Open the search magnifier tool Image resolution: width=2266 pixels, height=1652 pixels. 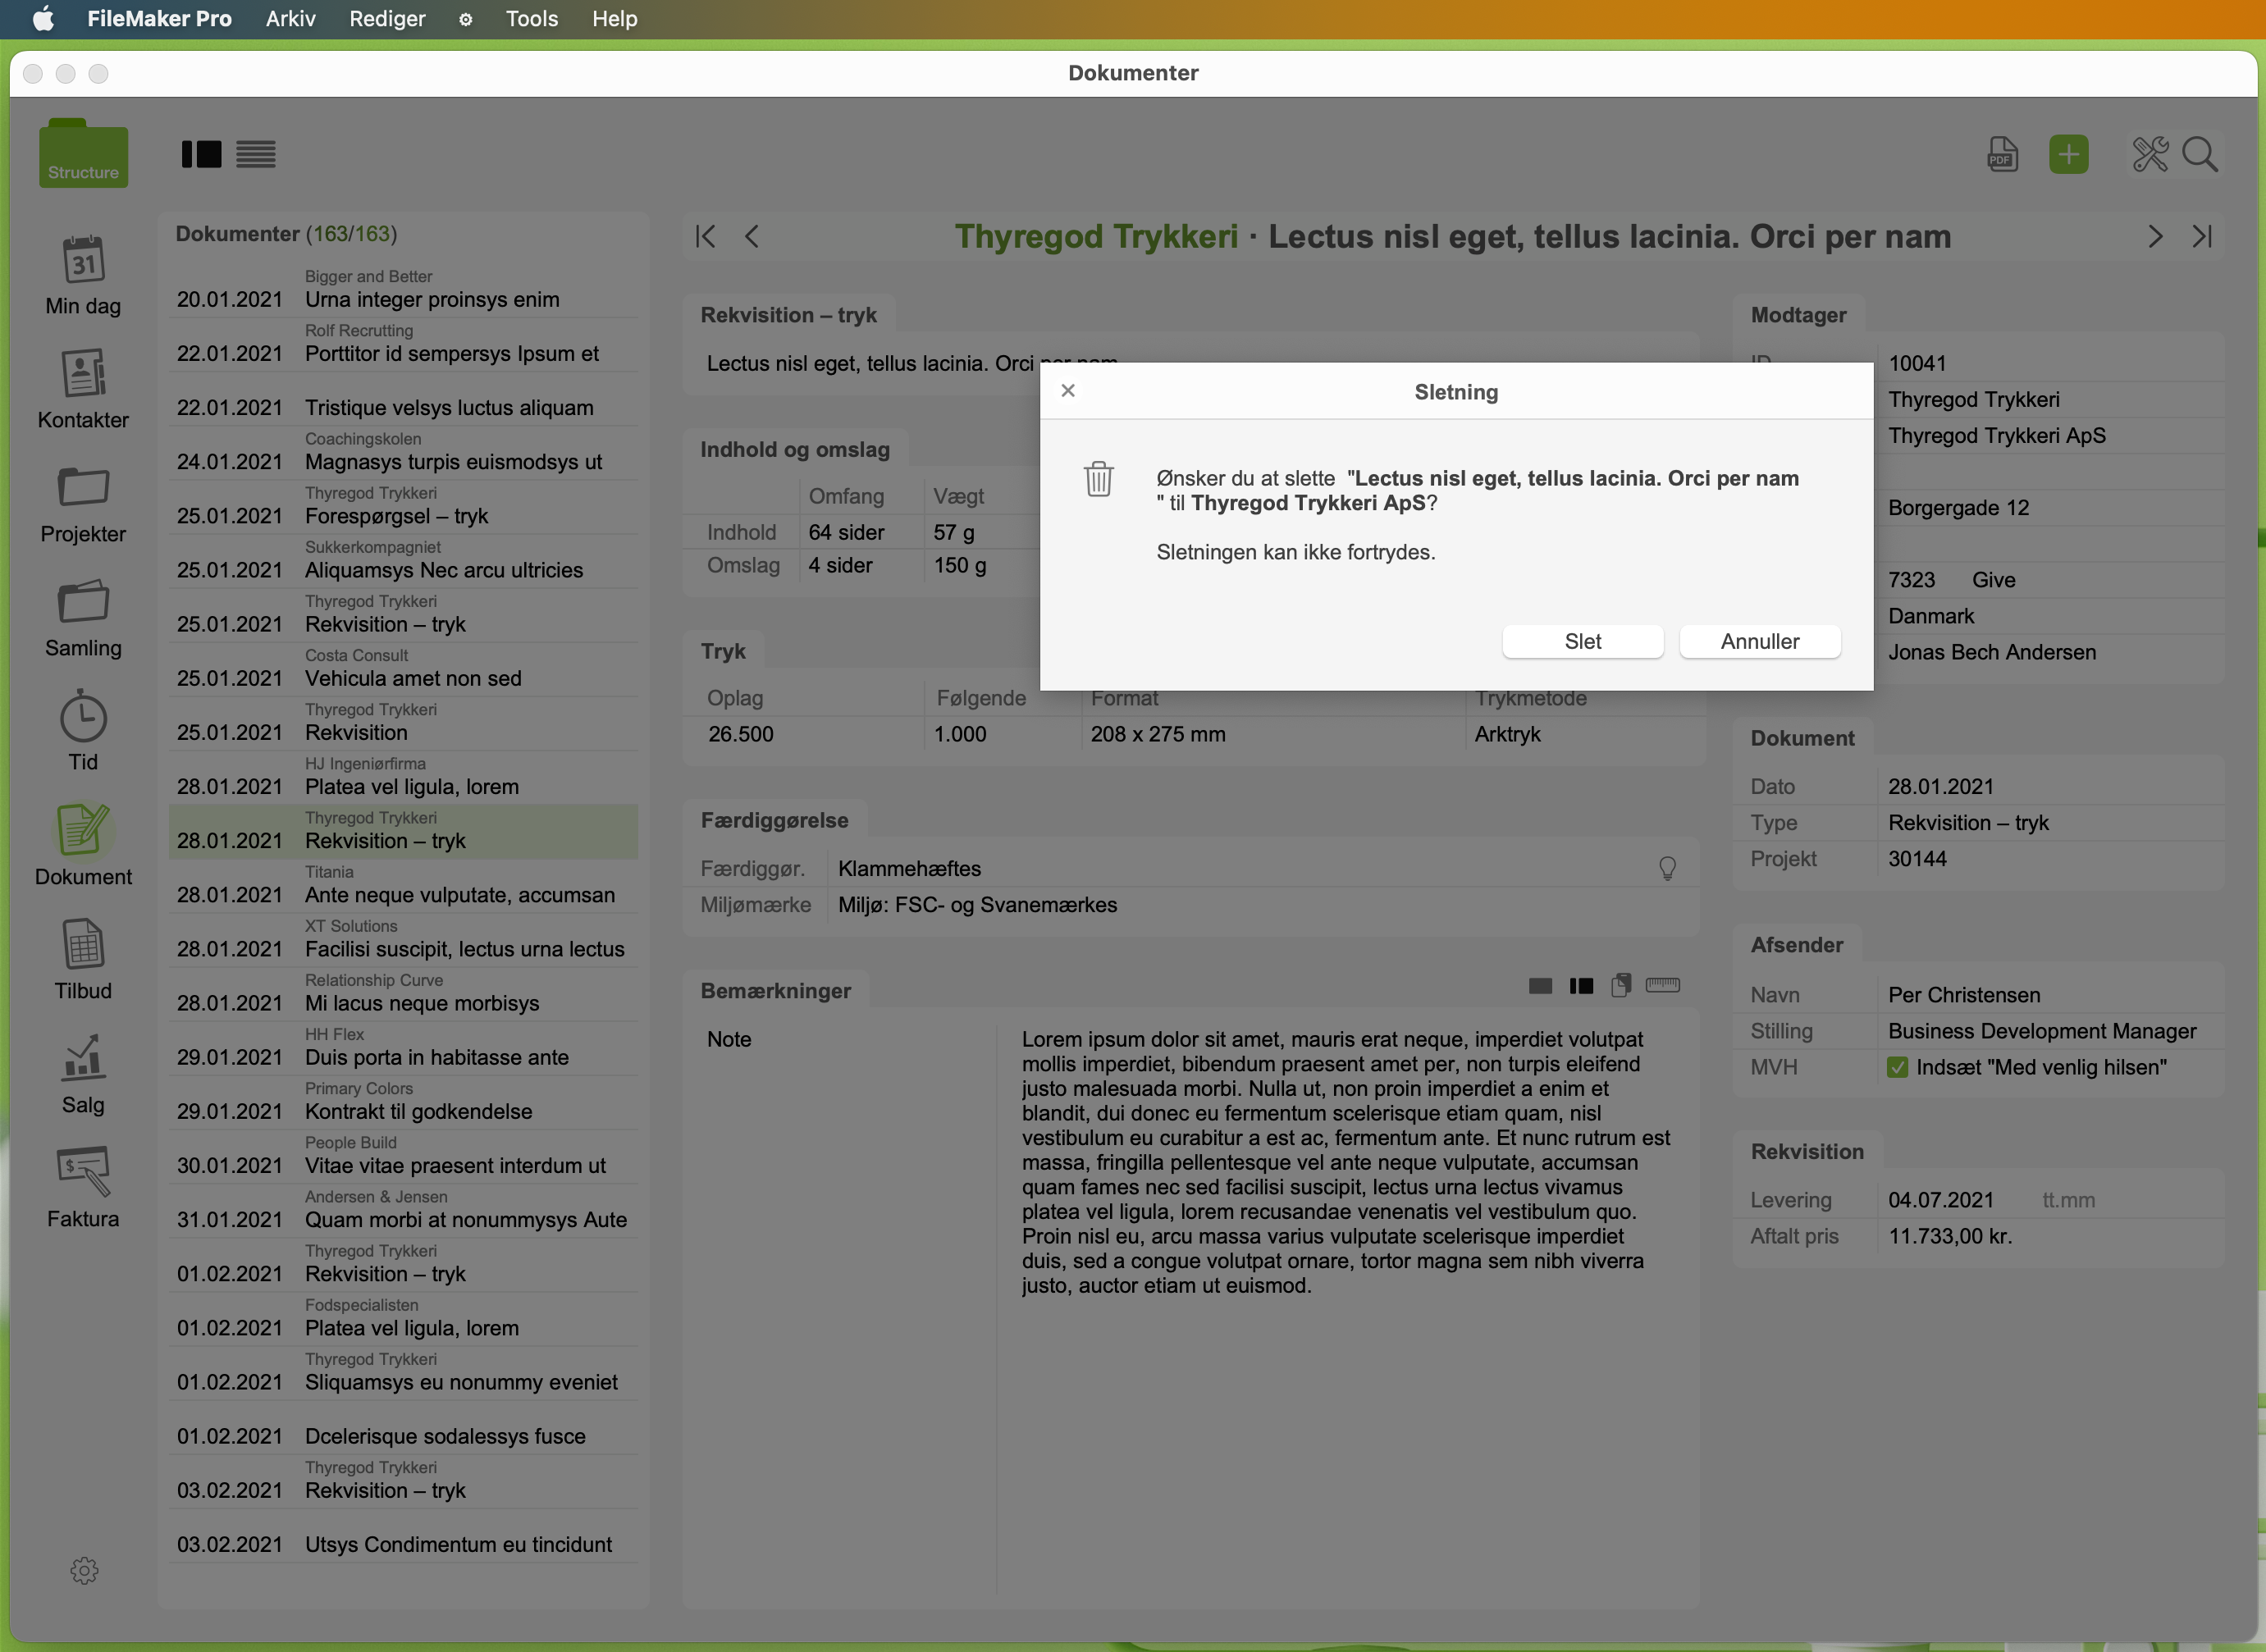point(2200,154)
